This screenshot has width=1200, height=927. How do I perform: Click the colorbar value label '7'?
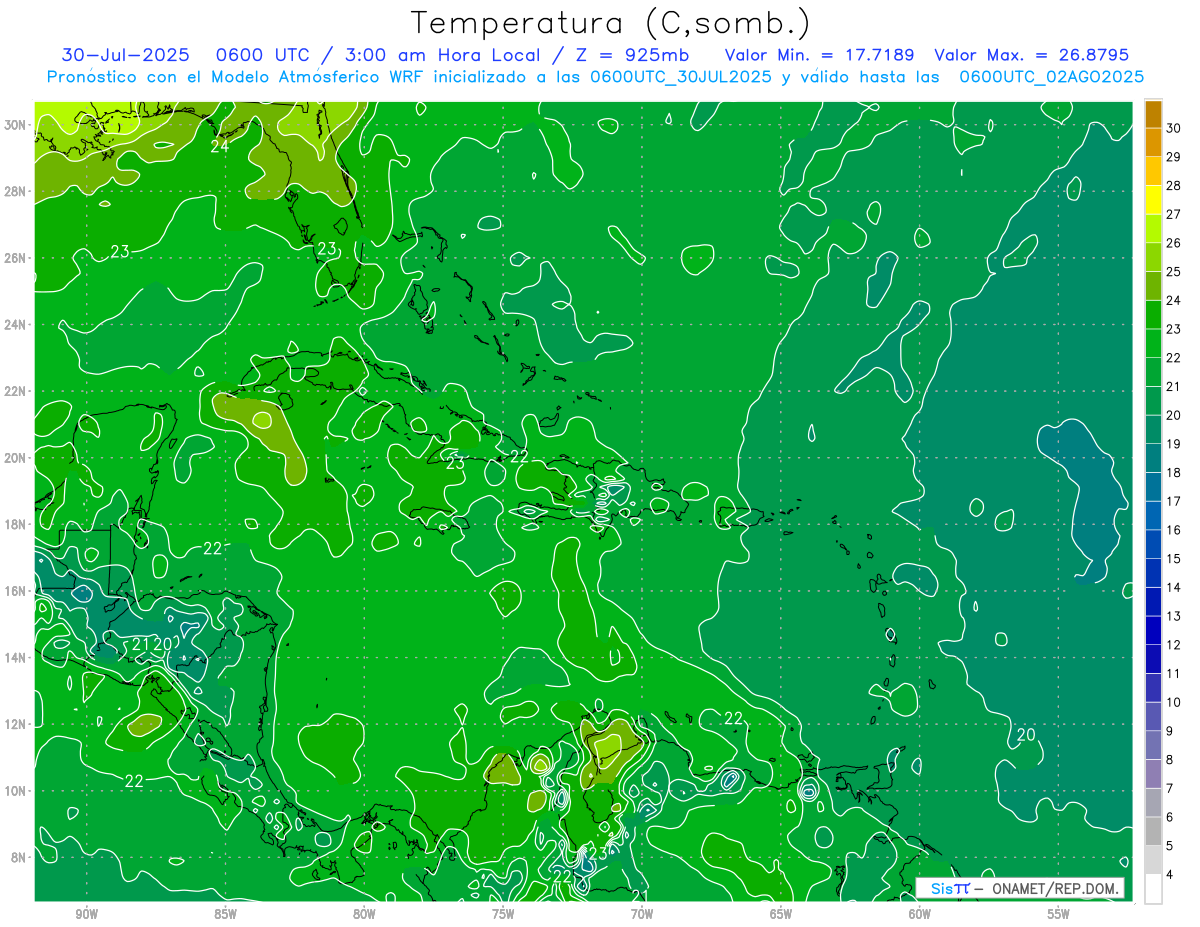(x=1170, y=788)
